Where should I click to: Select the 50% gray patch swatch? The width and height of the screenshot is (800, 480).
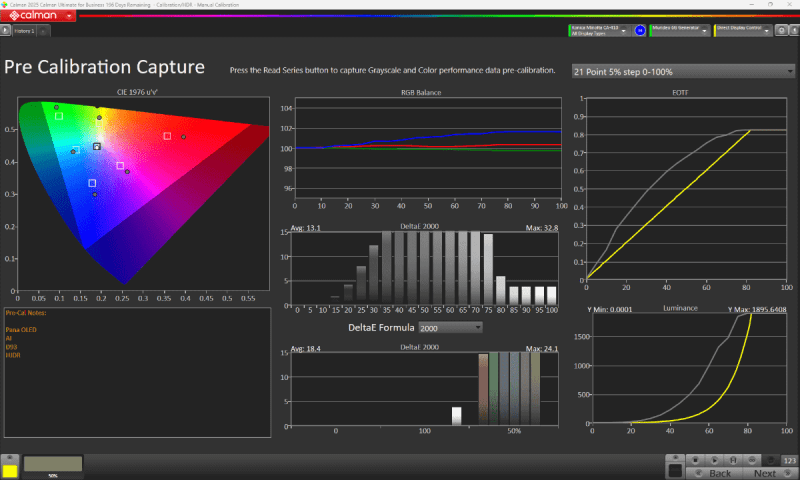tap(53, 464)
